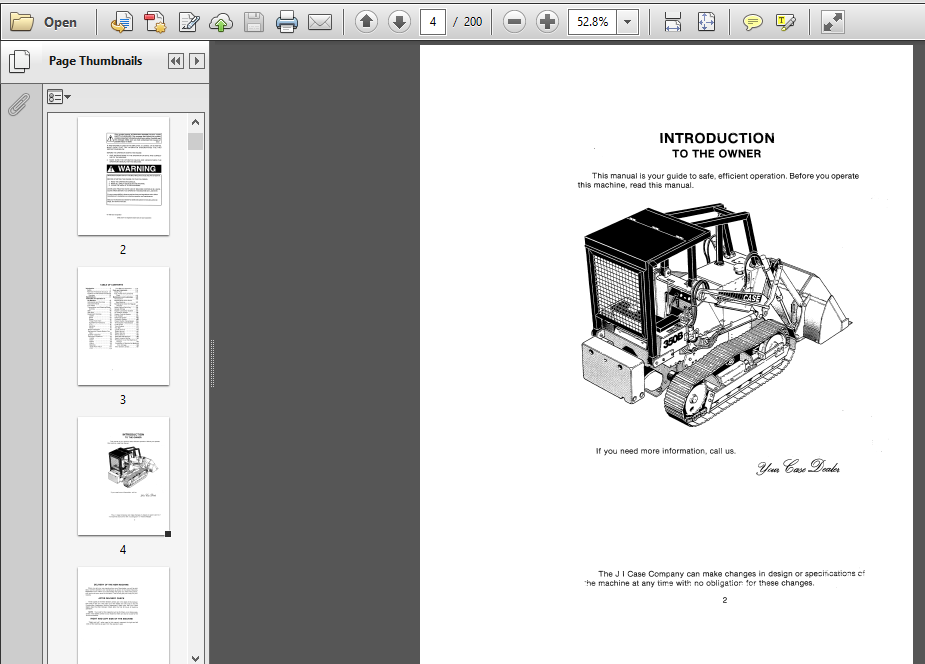The height and width of the screenshot is (664, 925).
Task: Click 'If you need more information, call us.'
Action: point(665,451)
